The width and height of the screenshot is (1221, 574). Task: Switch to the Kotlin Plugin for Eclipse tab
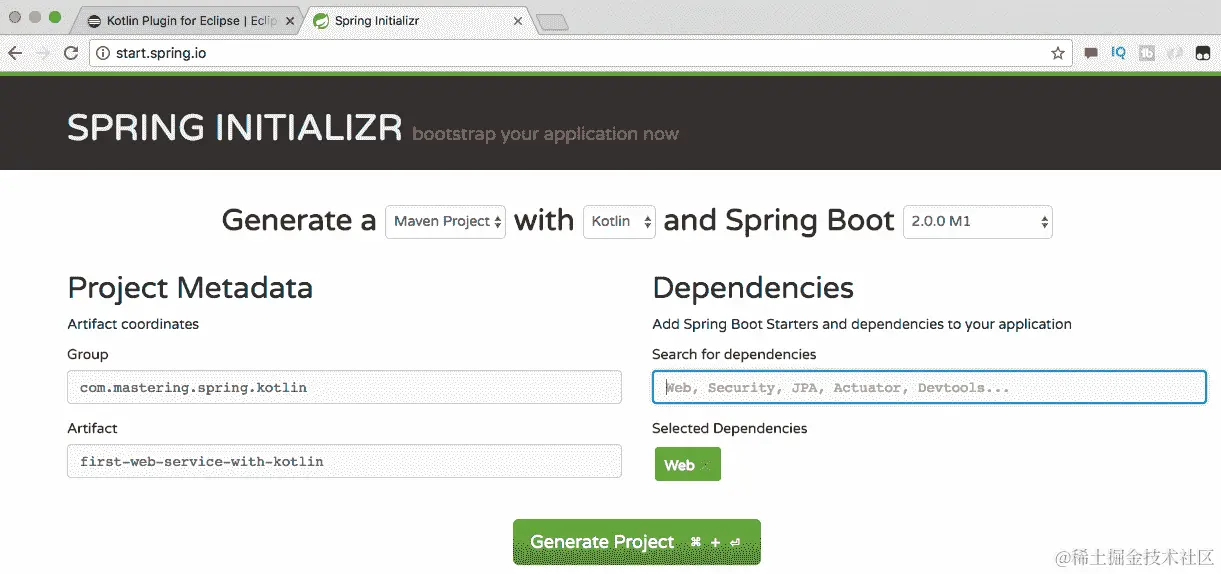(x=185, y=20)
